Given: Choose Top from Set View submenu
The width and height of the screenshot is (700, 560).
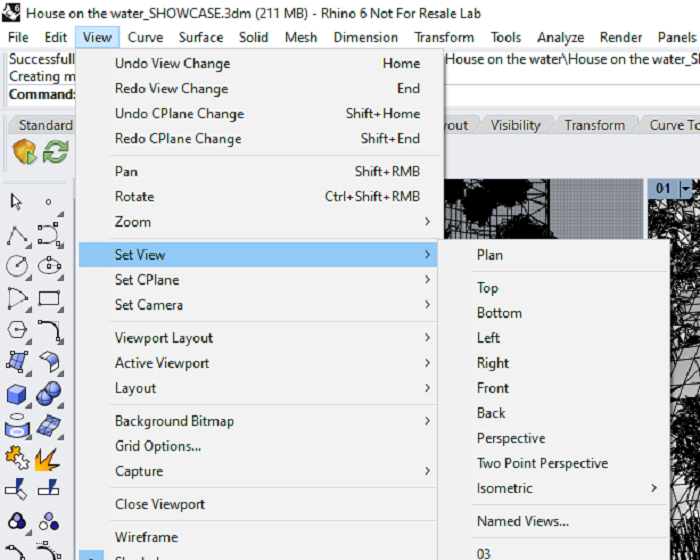Looking at the screenshot, I should (488, 288).
